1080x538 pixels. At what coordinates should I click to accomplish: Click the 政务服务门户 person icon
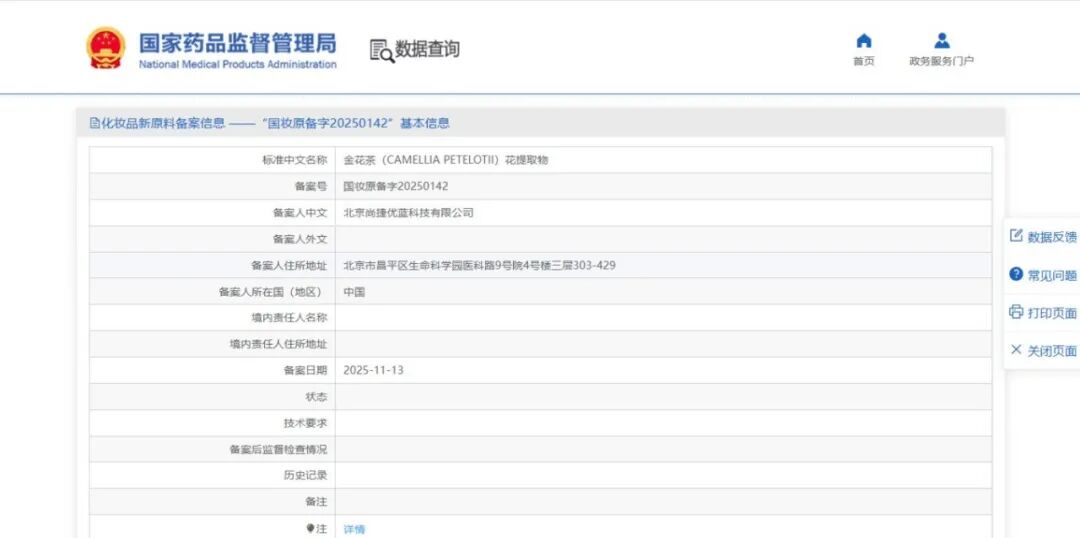pos(941,41)
